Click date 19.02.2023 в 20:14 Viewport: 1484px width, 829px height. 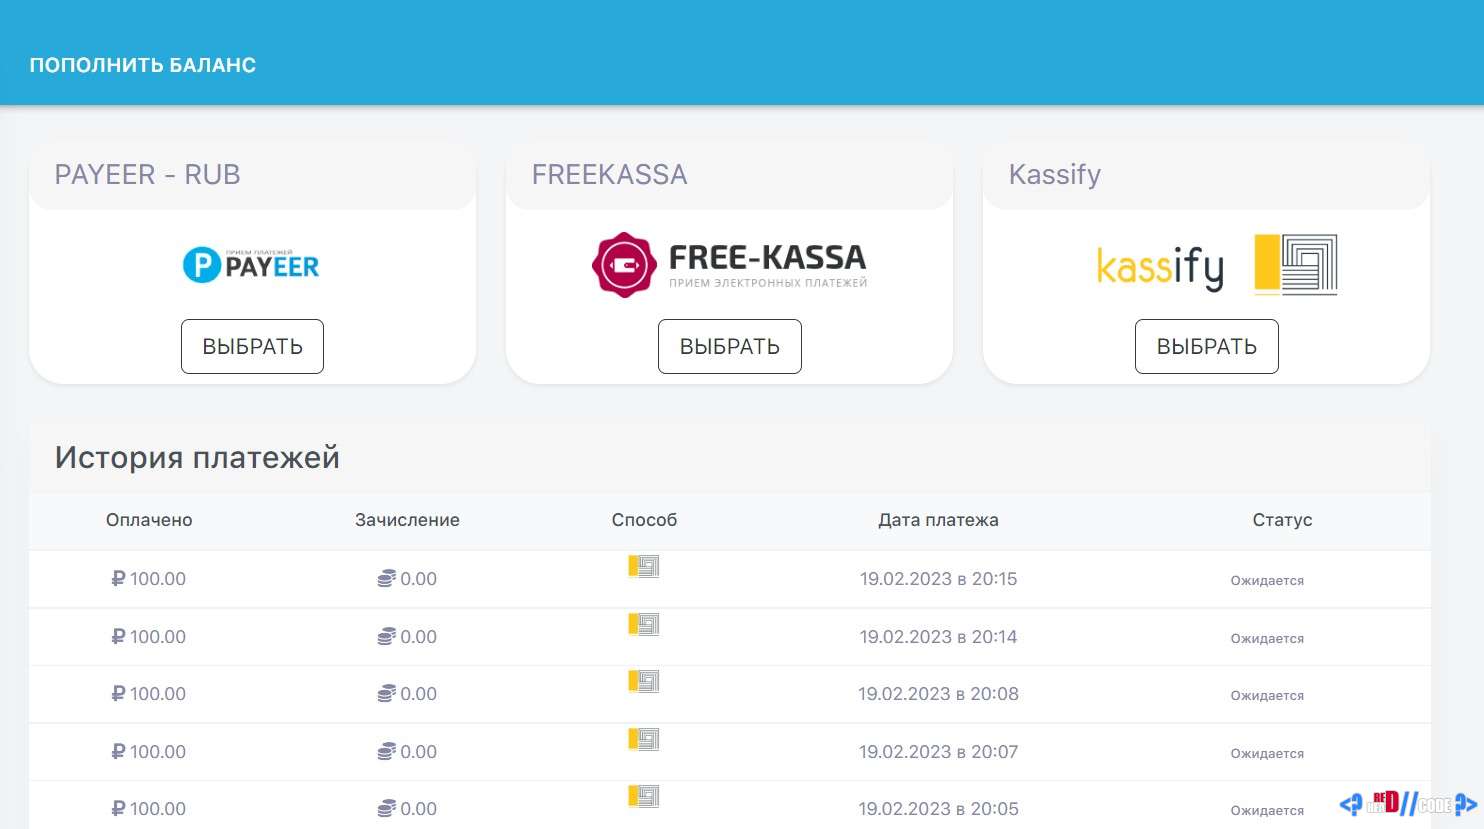(938, 637)
